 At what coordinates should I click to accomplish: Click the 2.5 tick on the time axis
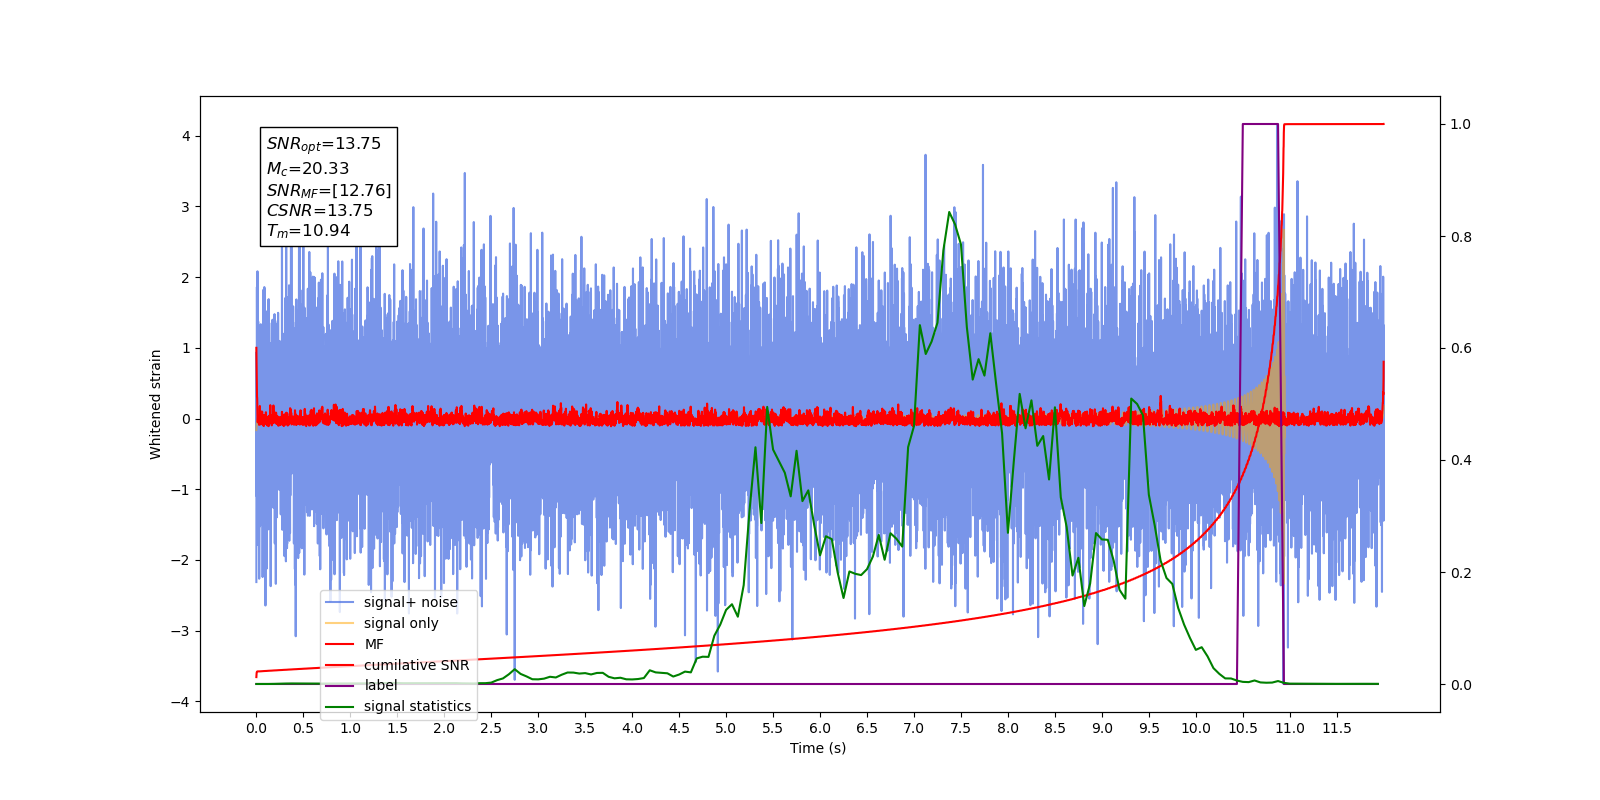[491, 728]
